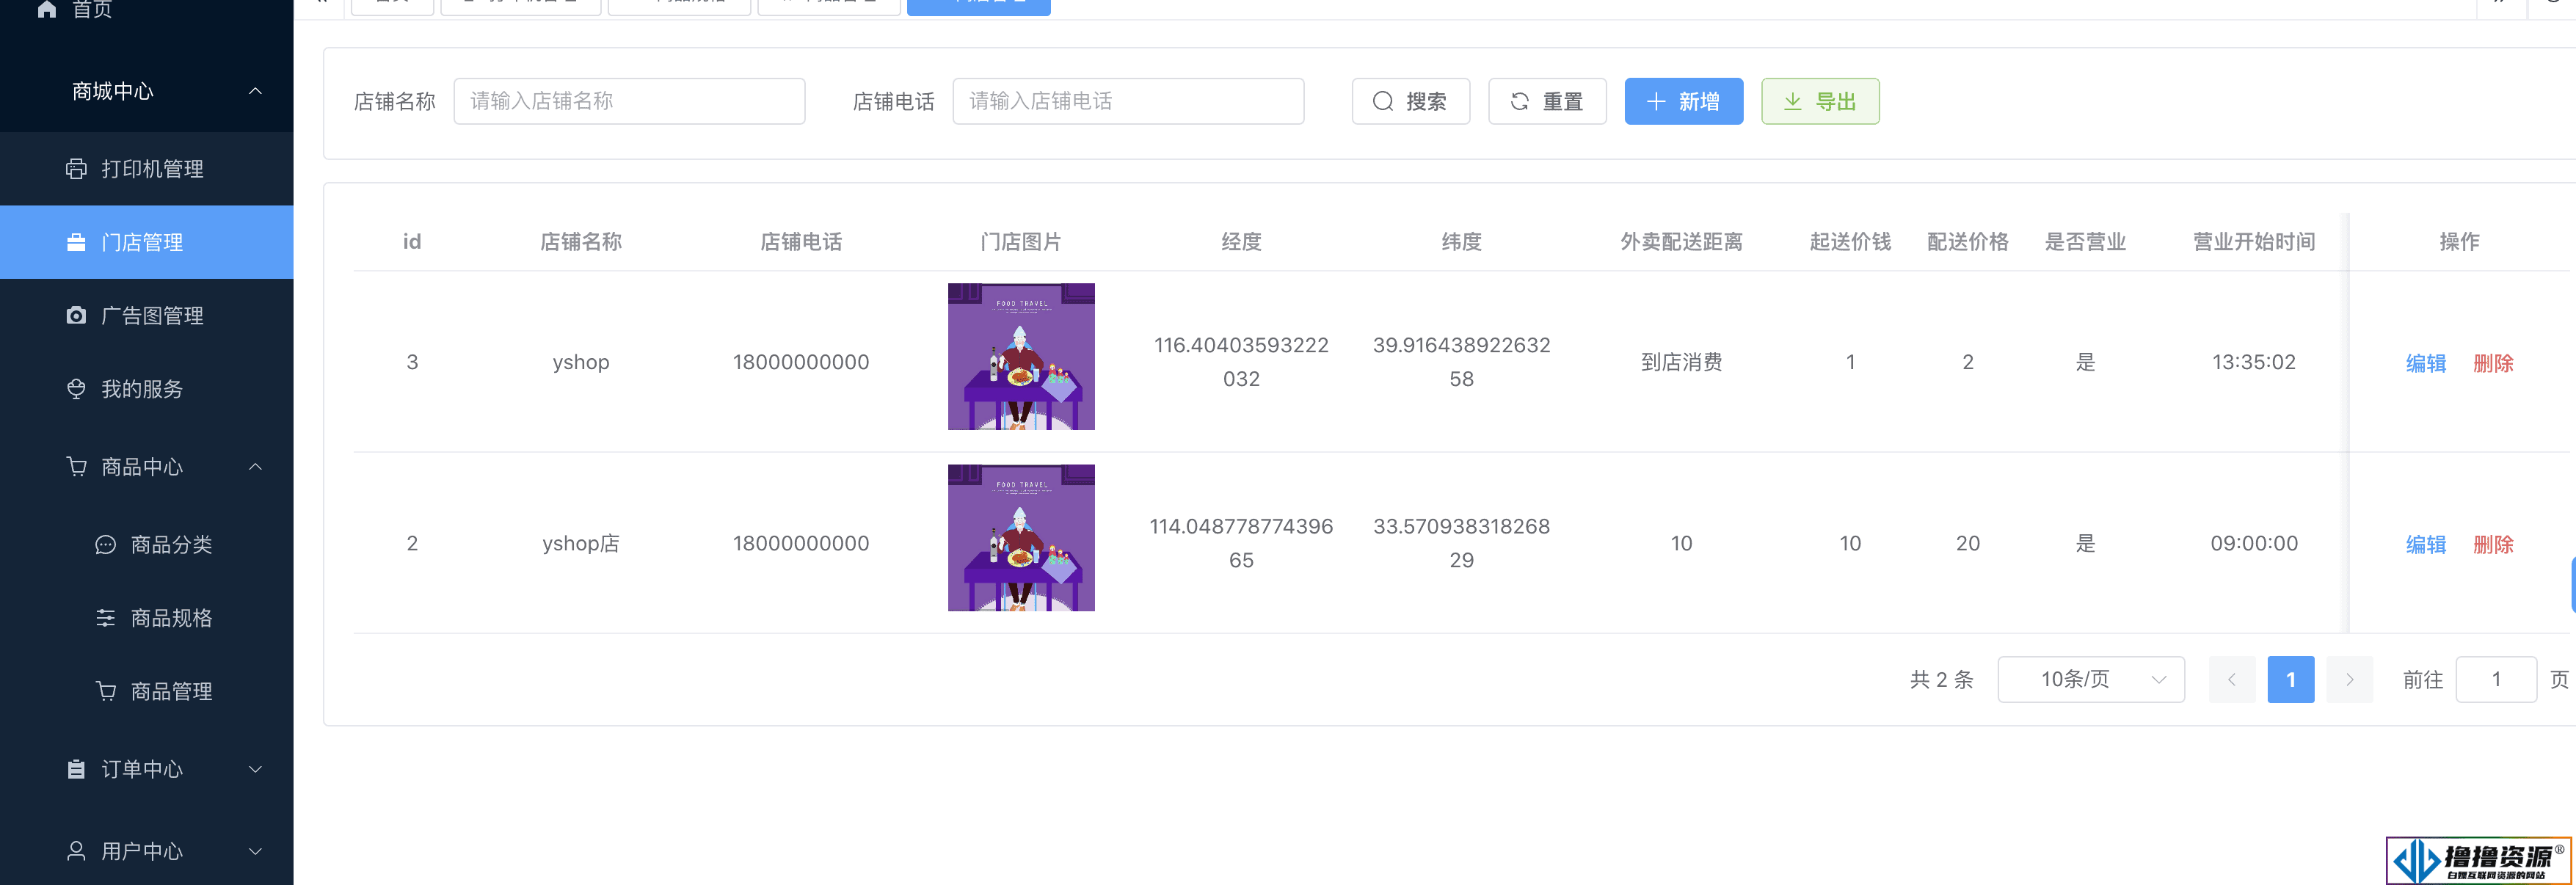
Task: Click the 外卖配送距离 column header
Action: [x=1681, y=242]
